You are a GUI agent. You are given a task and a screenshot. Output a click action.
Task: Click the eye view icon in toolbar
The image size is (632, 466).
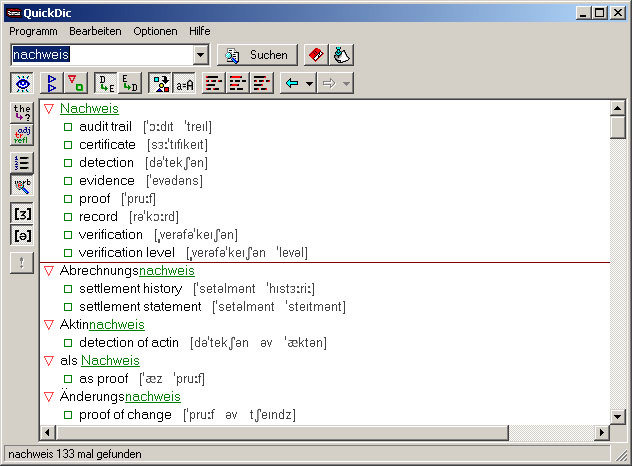(x=23, y=83)
